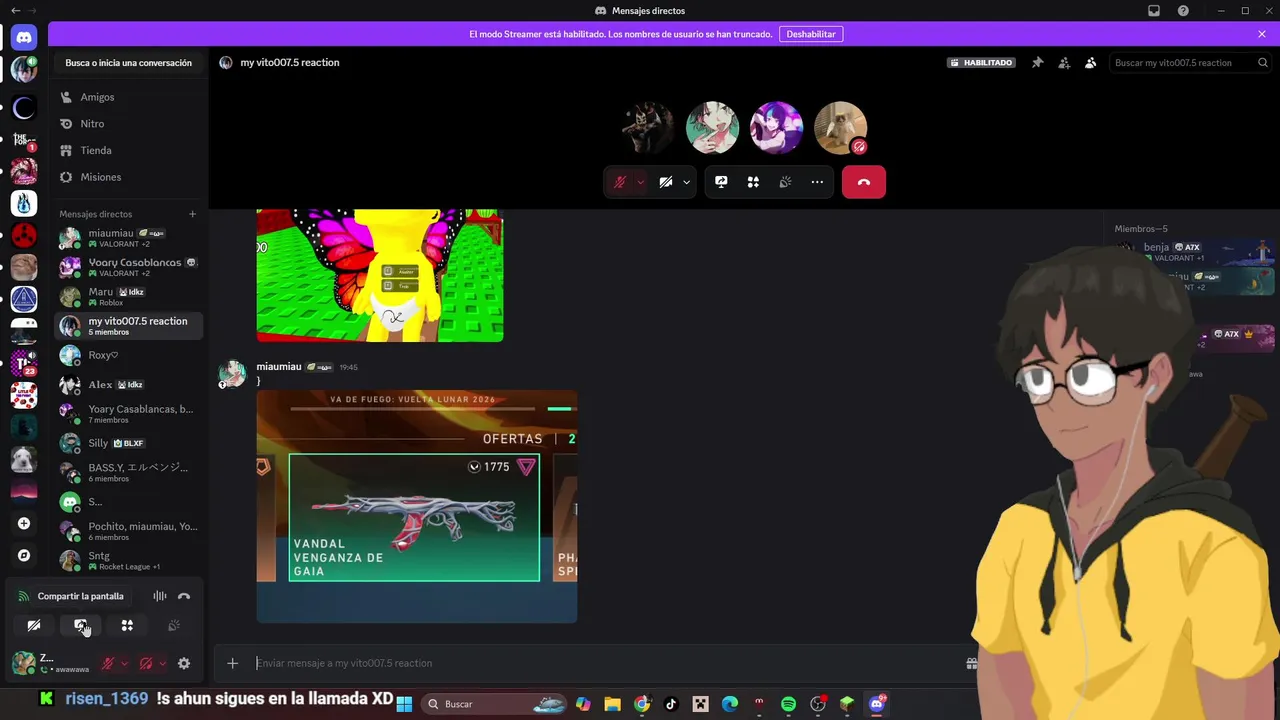Open the Tienda shop page
Image resolution: width=1280 pixels, height=720 pixels.
pos(128,150)
